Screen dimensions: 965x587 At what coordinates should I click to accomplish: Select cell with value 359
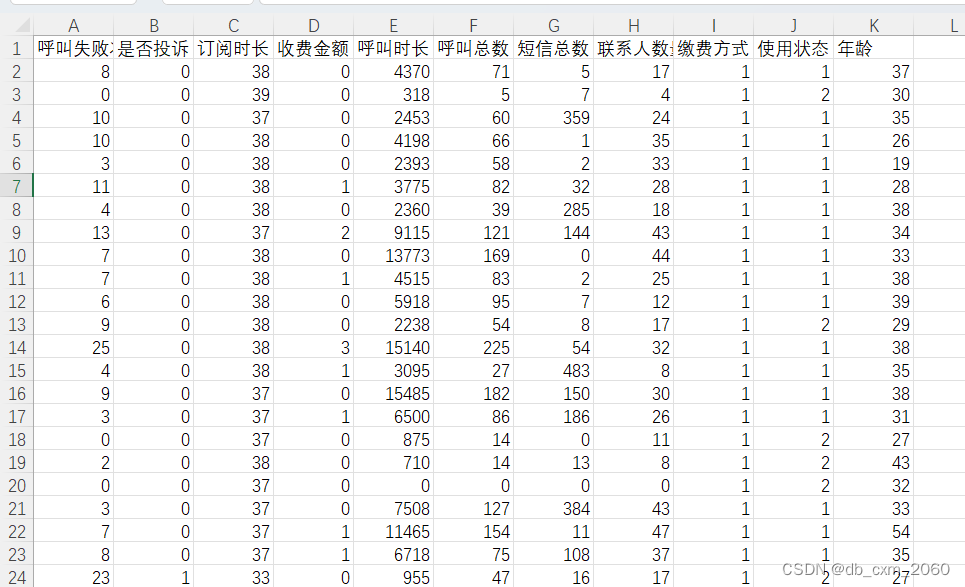click(553, 118)
